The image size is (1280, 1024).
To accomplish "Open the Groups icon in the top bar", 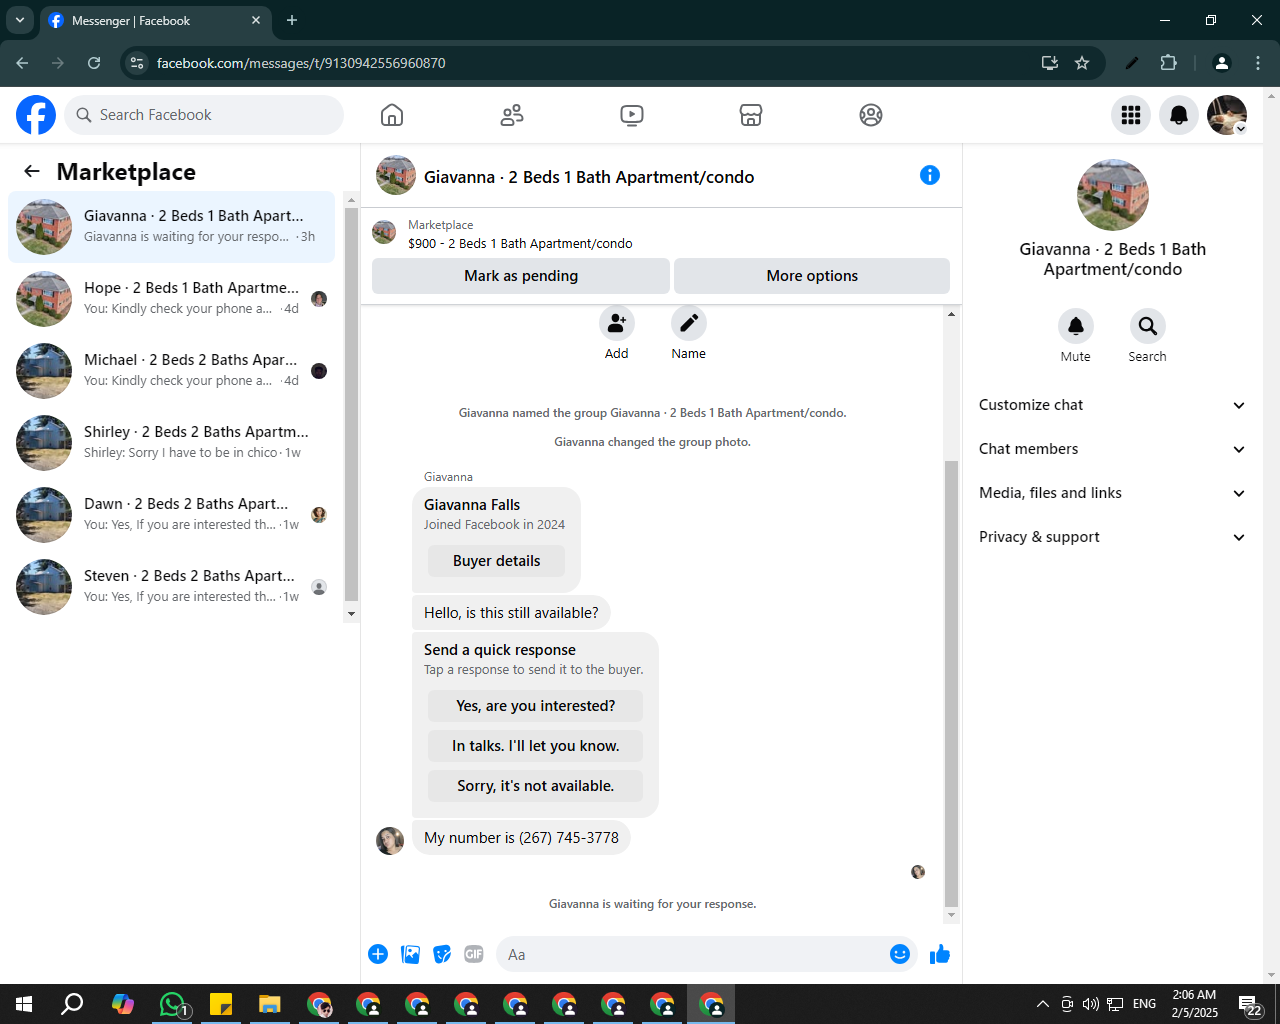I will click(x=871, y=115).
